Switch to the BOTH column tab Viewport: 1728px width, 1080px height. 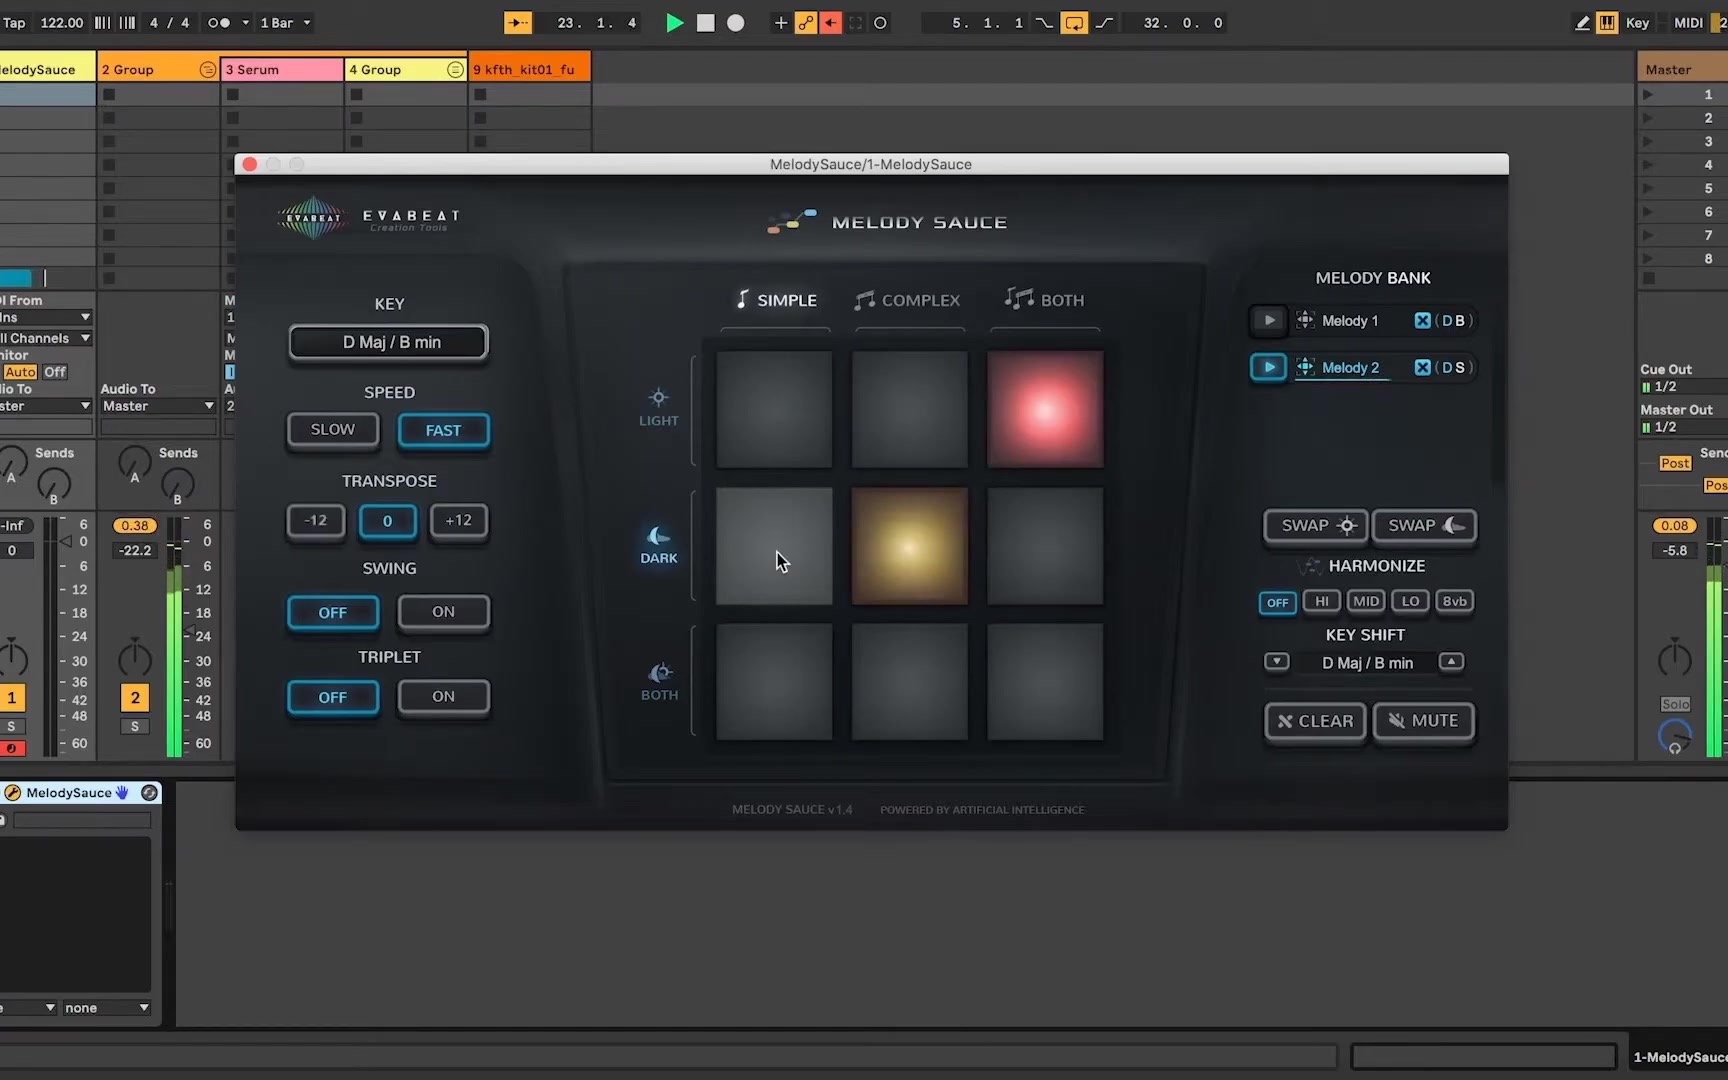[1045, 299]
